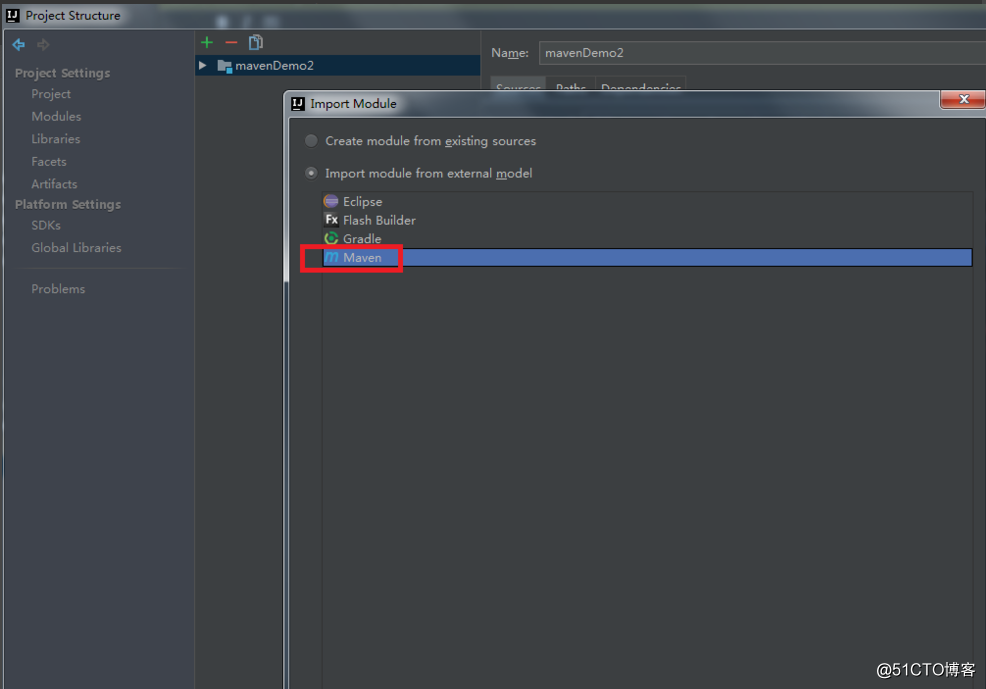Image resolution: width=986 pixels, height=689 pixels.
Task: Click the red minus remove module icon
Action: point(231,43)
